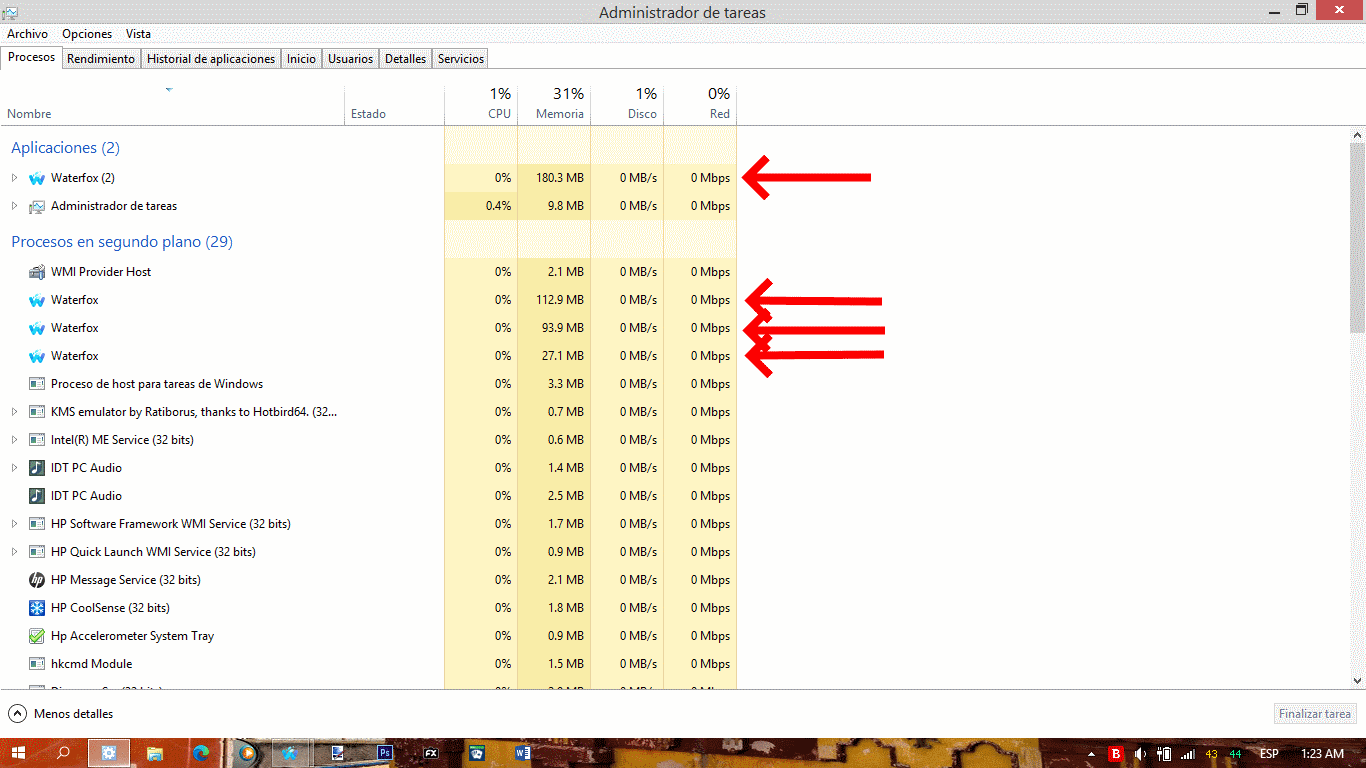
Task: Click the Bitdefender tray icon
Action: 1115,753
